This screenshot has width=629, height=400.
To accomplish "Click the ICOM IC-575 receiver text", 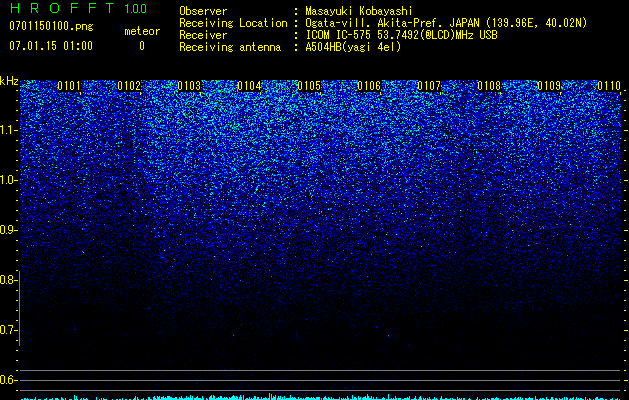I will pyautogui.click(x=401, y=35).
